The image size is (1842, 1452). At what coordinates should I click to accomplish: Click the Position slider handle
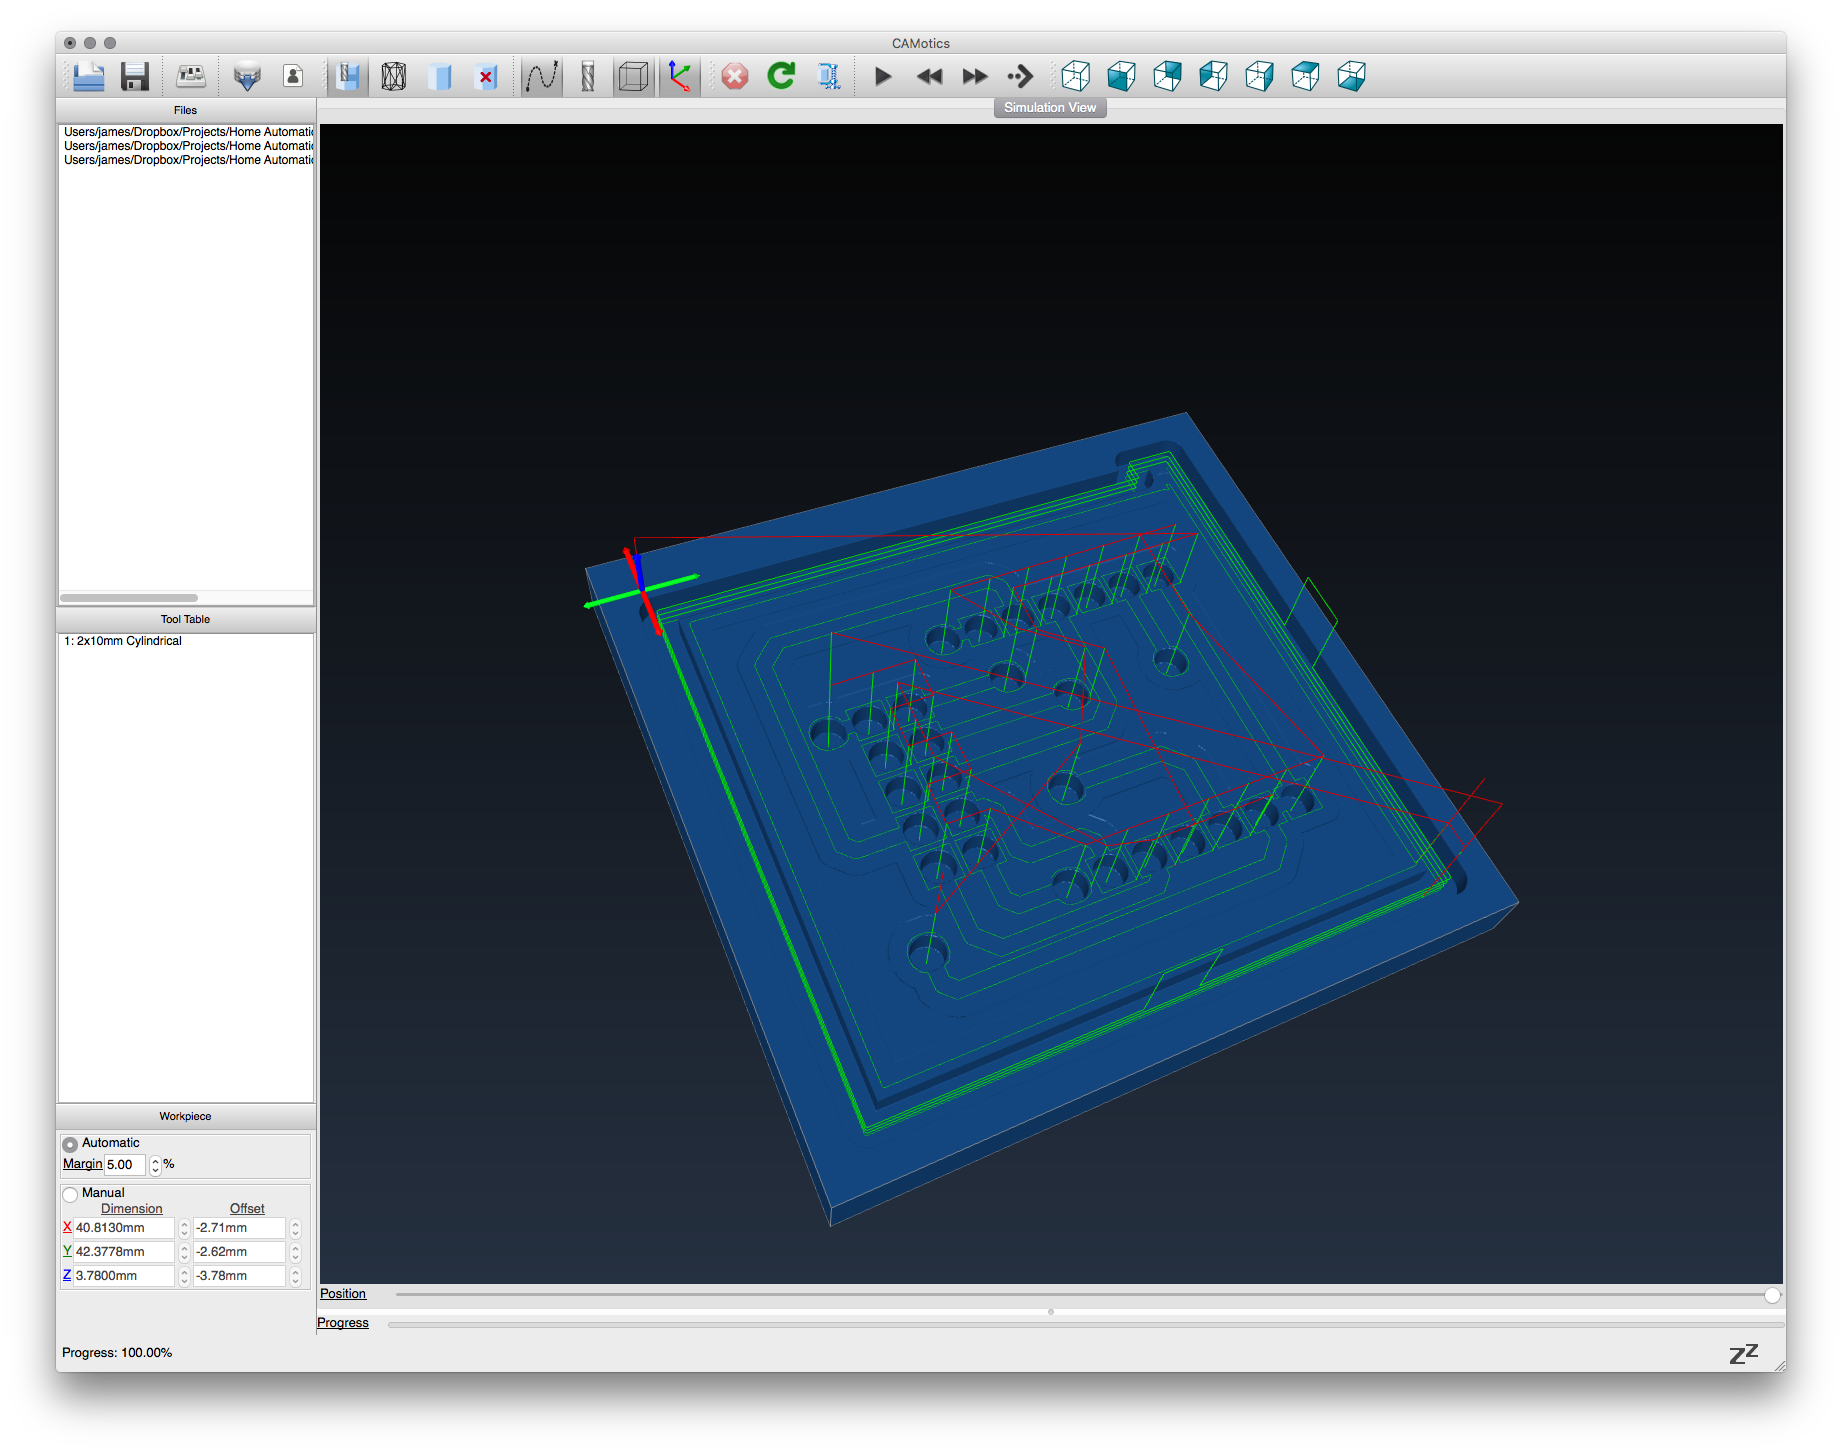1772,1295
